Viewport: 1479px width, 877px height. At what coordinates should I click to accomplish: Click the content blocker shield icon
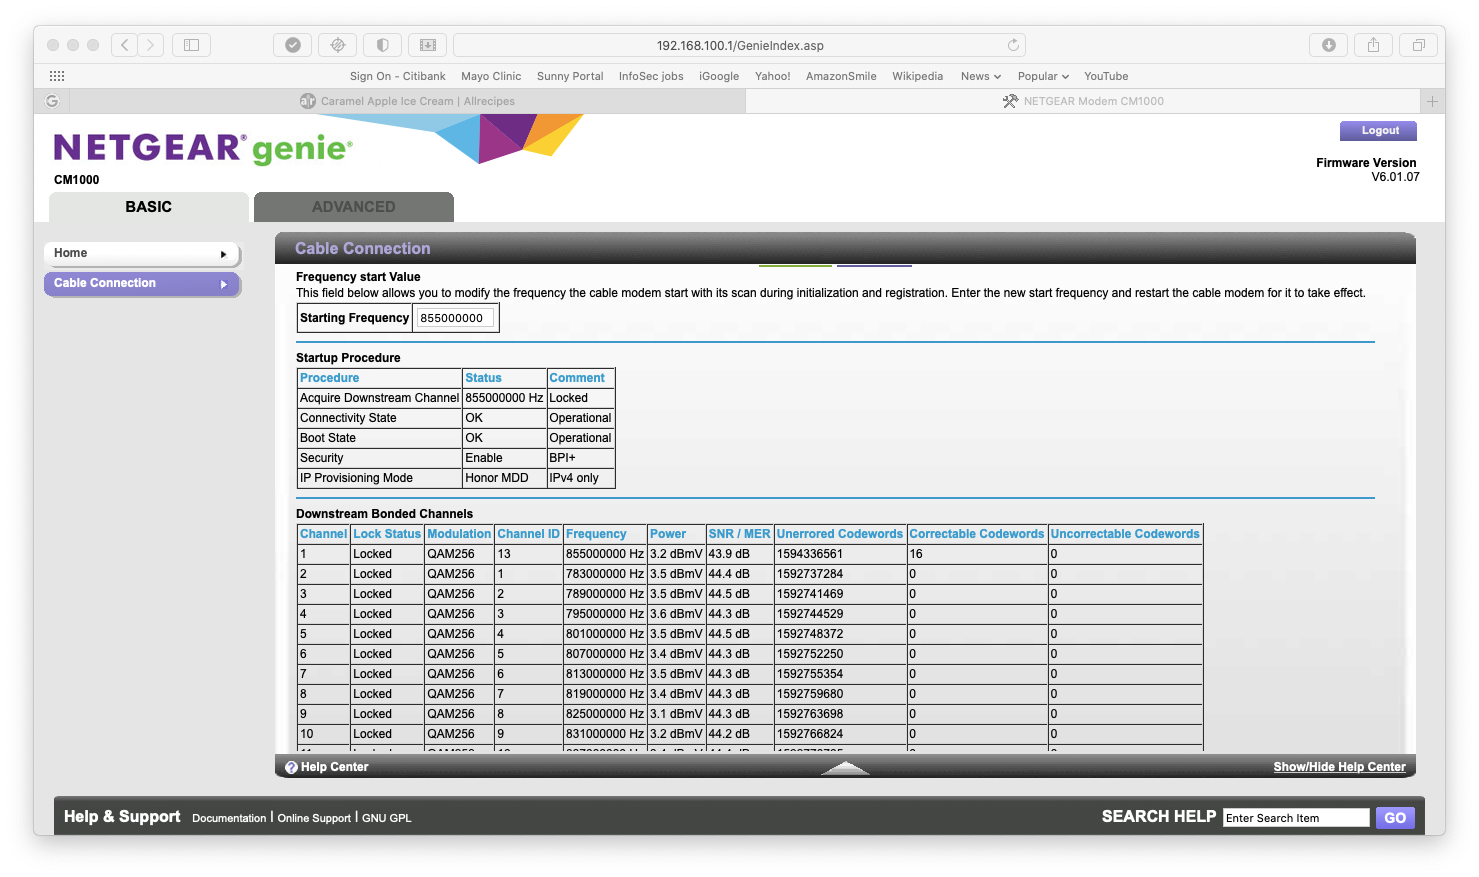[382, 44]
